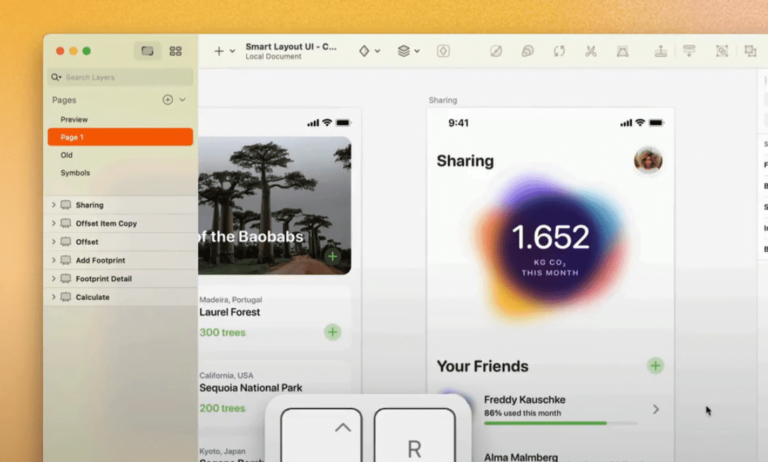Click the Create Symbol diamond icon

364,51
